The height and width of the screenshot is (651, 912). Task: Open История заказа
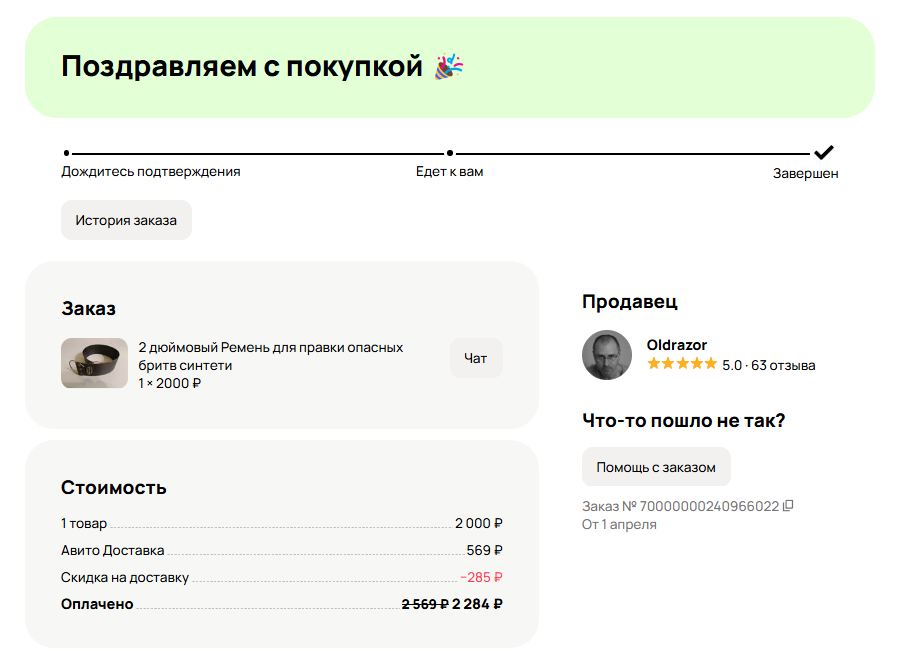(126, 220)
